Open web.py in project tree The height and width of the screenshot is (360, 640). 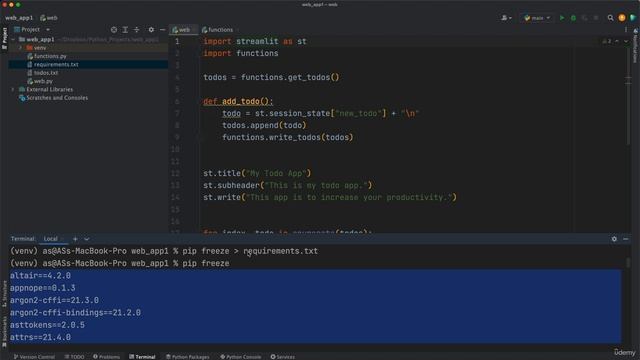click(43, 81)
